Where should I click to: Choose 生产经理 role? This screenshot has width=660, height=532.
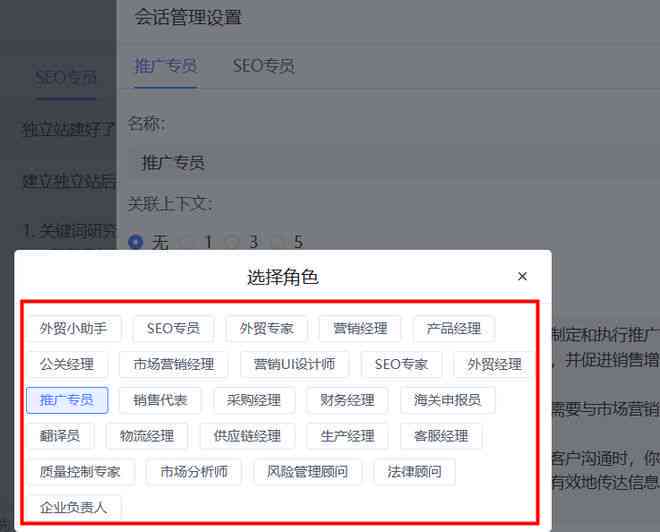[x=347, y=436]
